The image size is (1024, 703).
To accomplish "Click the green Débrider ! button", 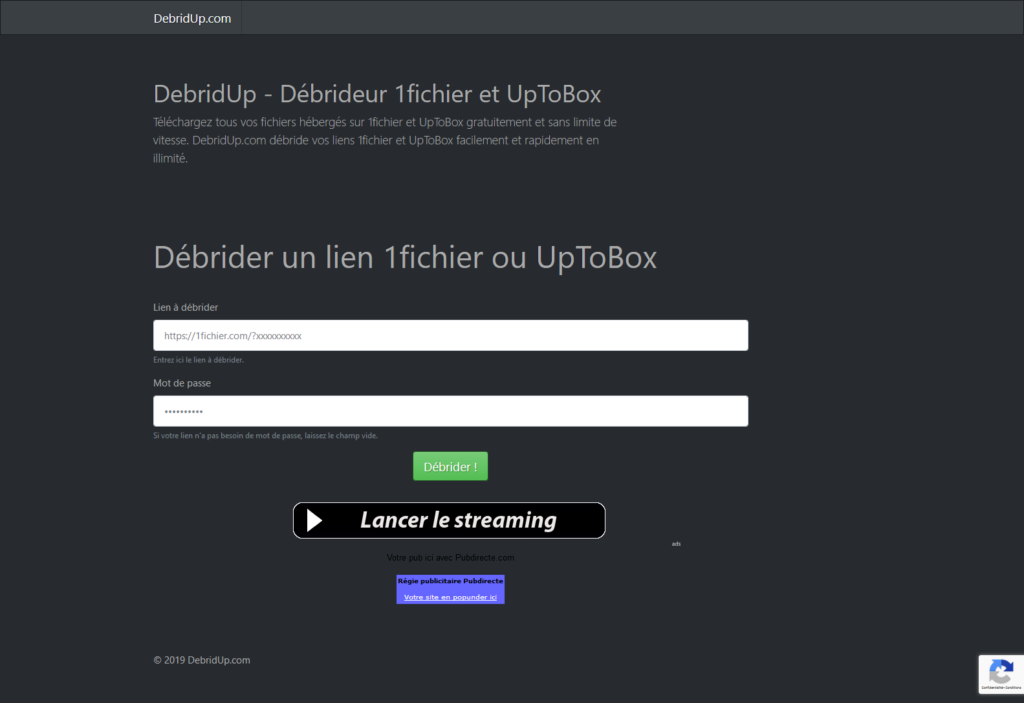I will pyautogui.click(x=450, y=466).
